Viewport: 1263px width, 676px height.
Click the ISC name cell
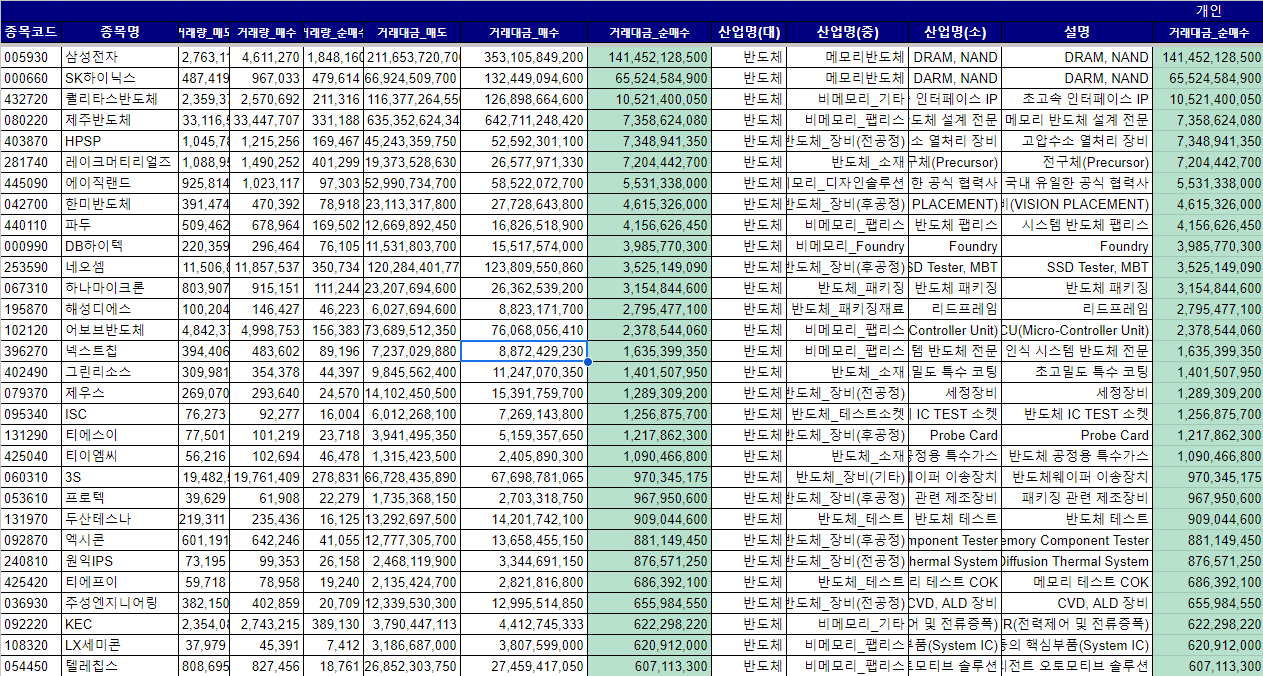[120, 414]
